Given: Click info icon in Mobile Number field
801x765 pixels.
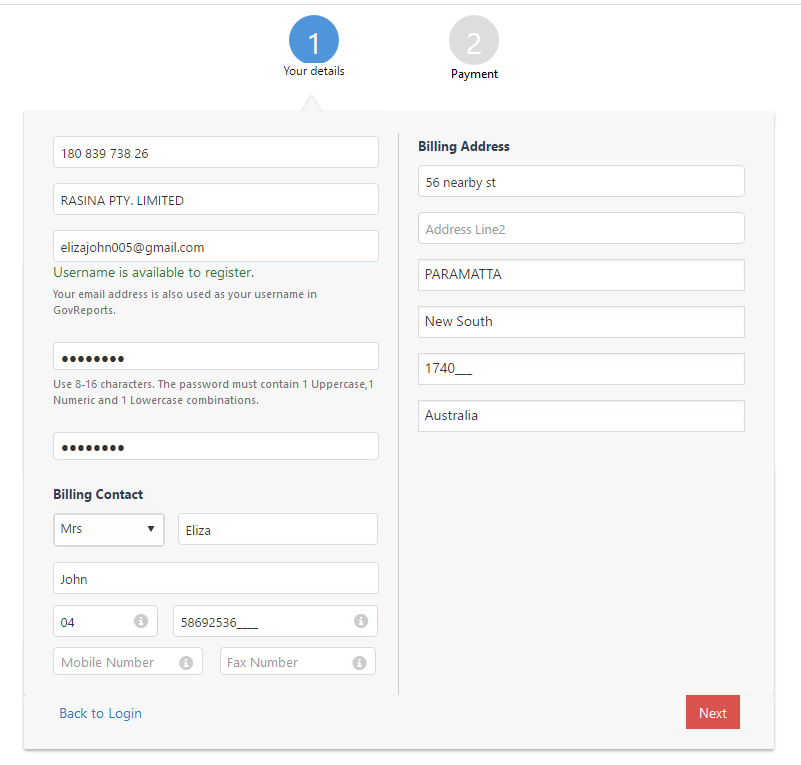Looking at the screenshot, I should coord(186,662).
